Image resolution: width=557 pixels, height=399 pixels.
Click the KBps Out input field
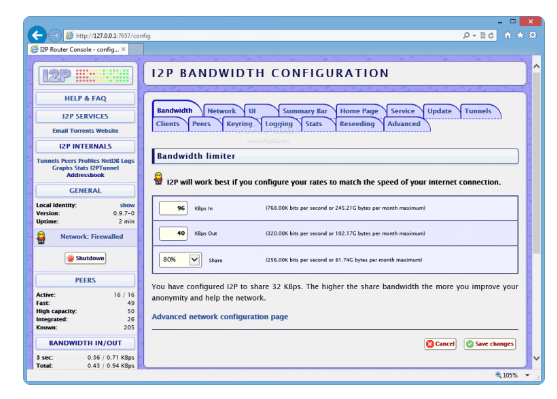pos(173,233)
